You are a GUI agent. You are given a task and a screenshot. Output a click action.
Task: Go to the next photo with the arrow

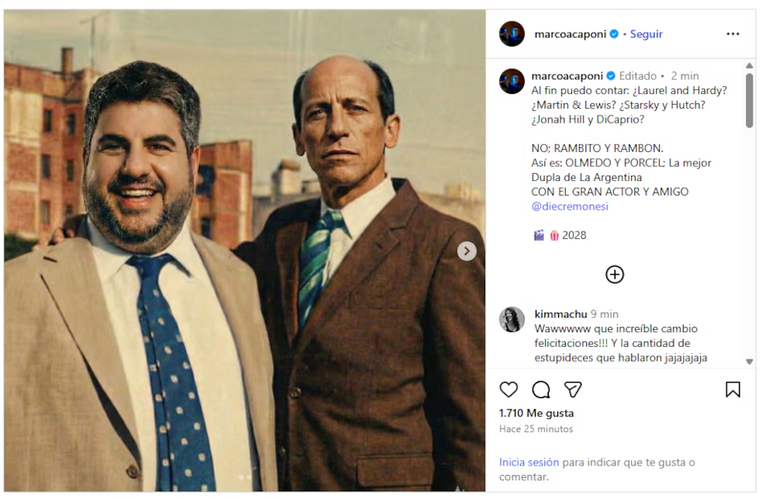coord(467,251)
